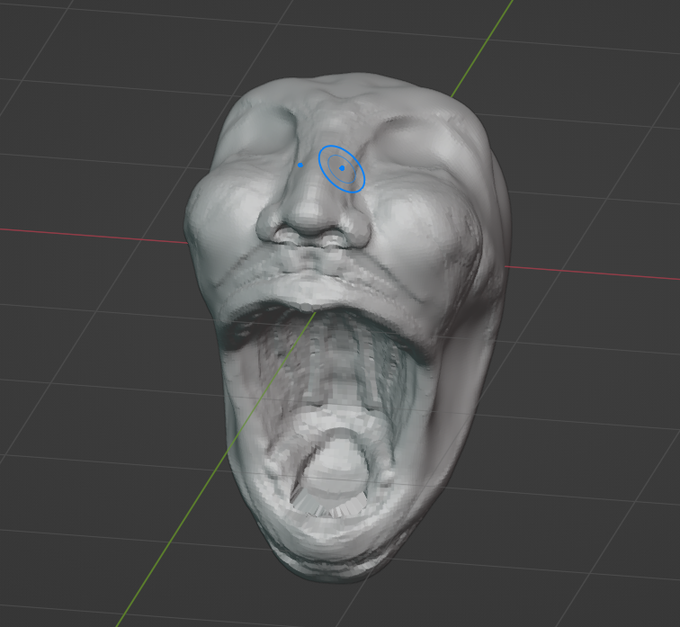Image resolution: width=680 pixels, height=627 pixels.
Task: Click the small blue mirrored symmetry dot
Action: 301,165
